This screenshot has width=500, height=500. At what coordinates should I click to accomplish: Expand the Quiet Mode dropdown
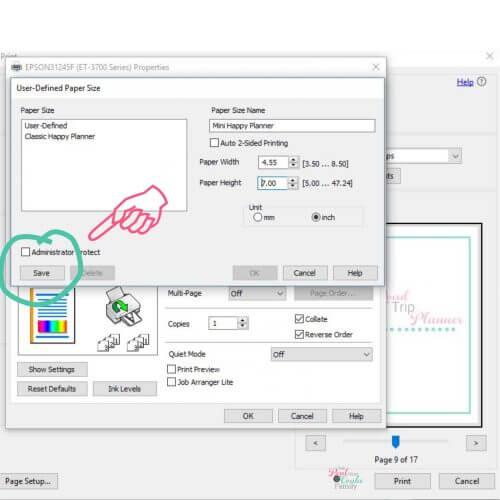pos(321,354)
